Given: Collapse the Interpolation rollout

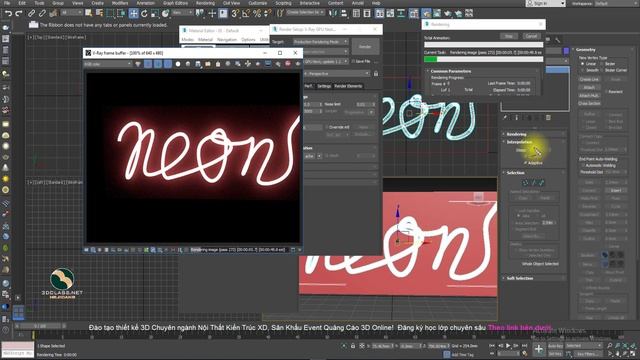Looking at the screenshot, I should pos(535,142).
